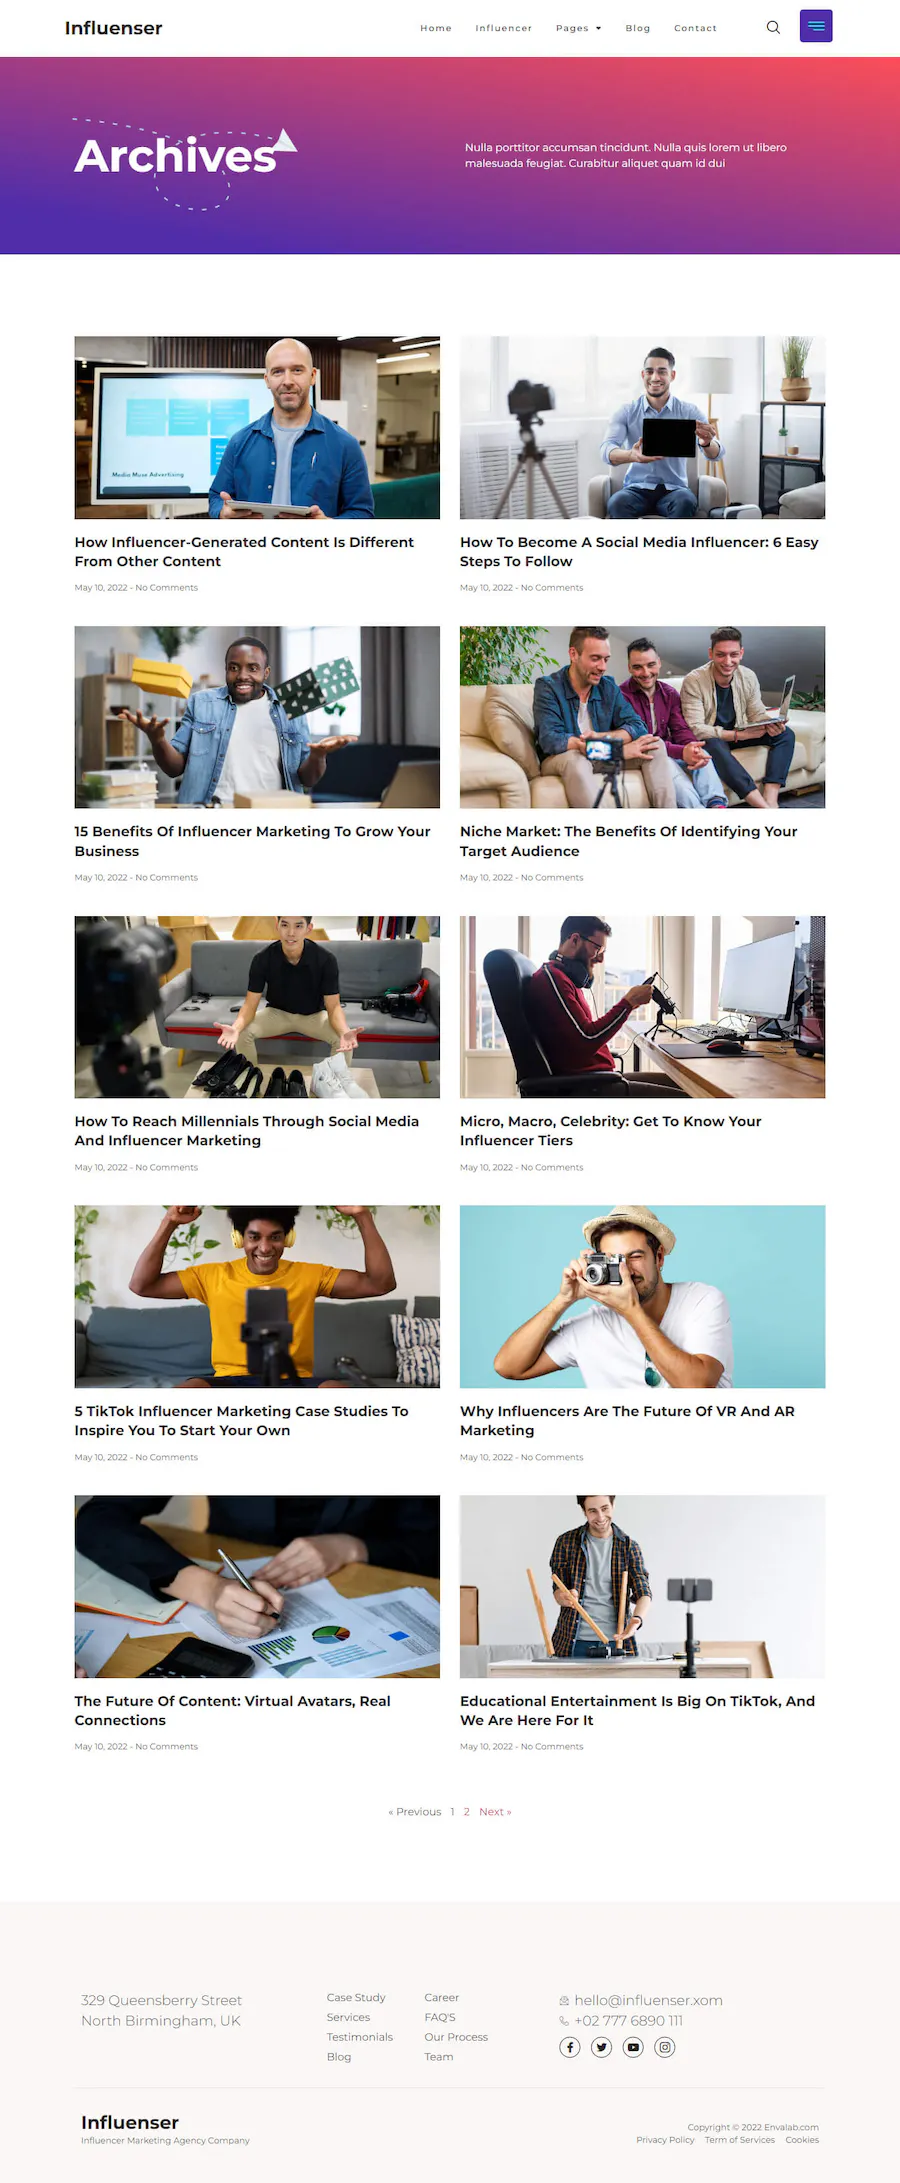Go to pagination page 2
This screenshot has width=900, height=2183.
pos(466,1811)
